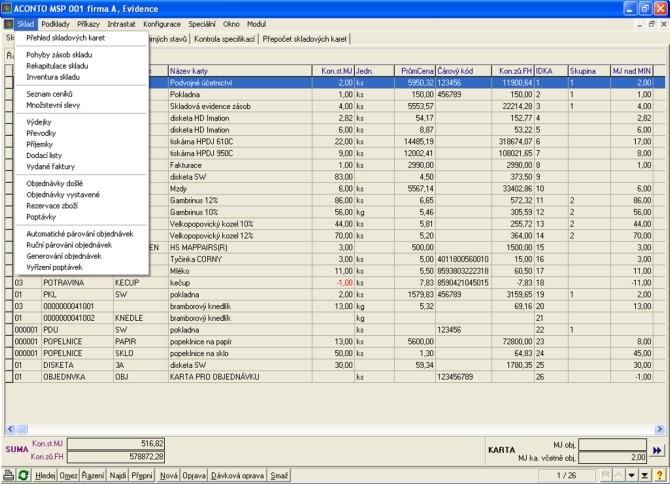Click the yellow question mark help icon
The width and height of the screenshot is (670, 484).
tap(660, 477)
